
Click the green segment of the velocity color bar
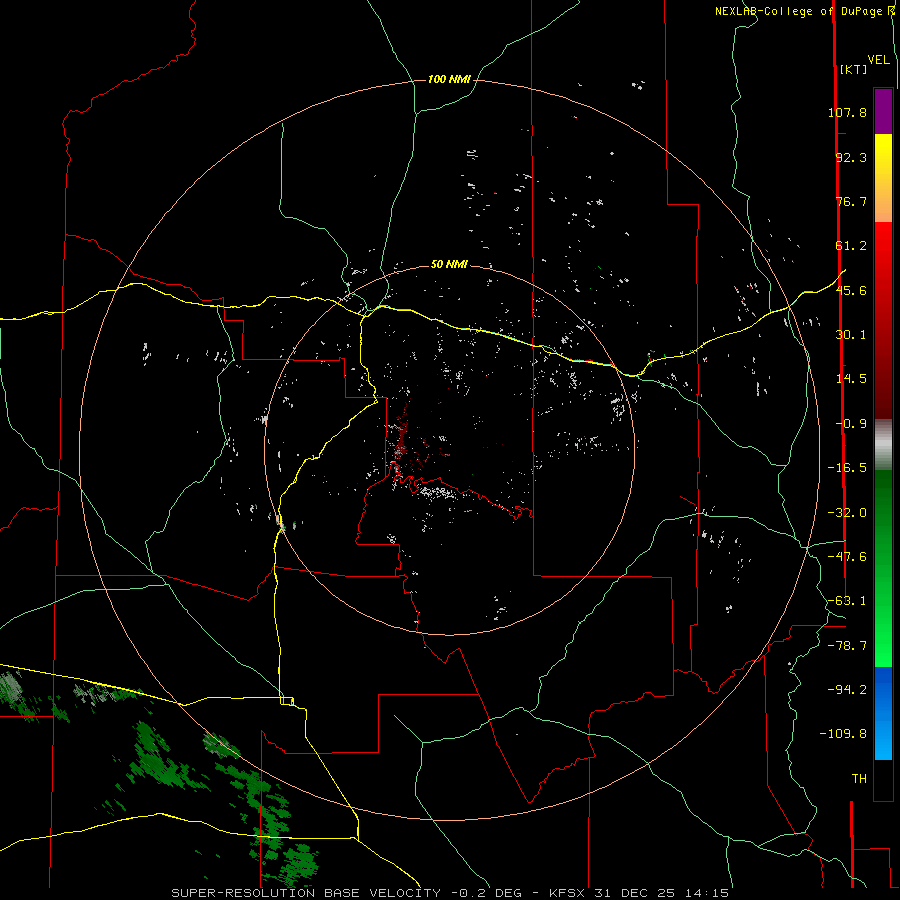coord(883,568)
